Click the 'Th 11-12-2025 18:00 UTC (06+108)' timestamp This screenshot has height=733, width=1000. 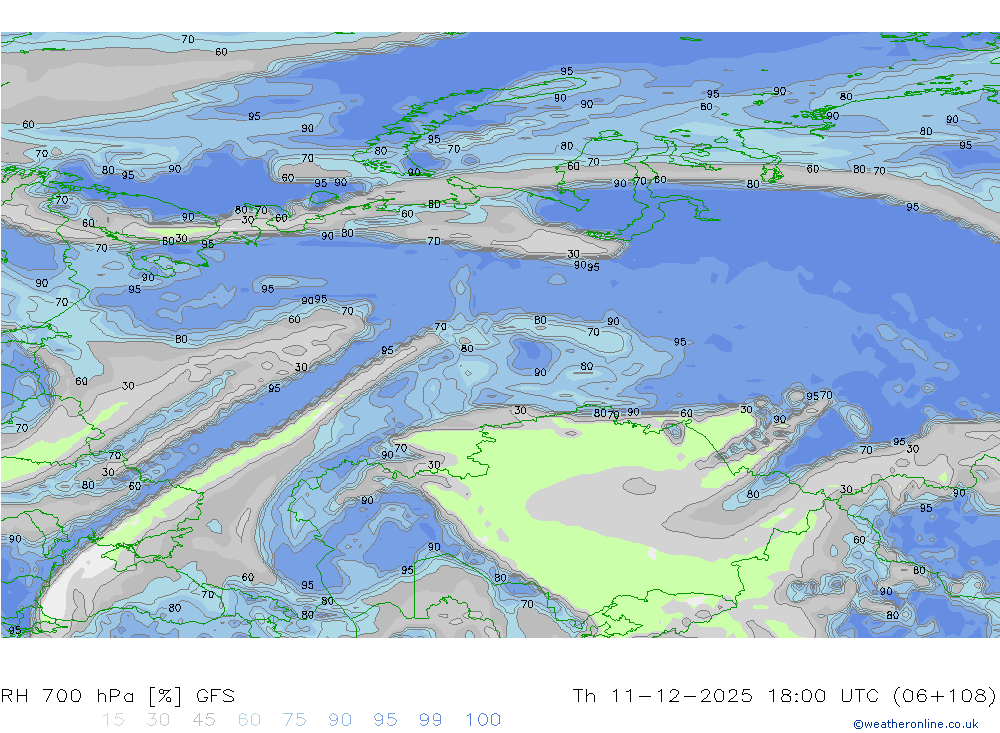784,695
